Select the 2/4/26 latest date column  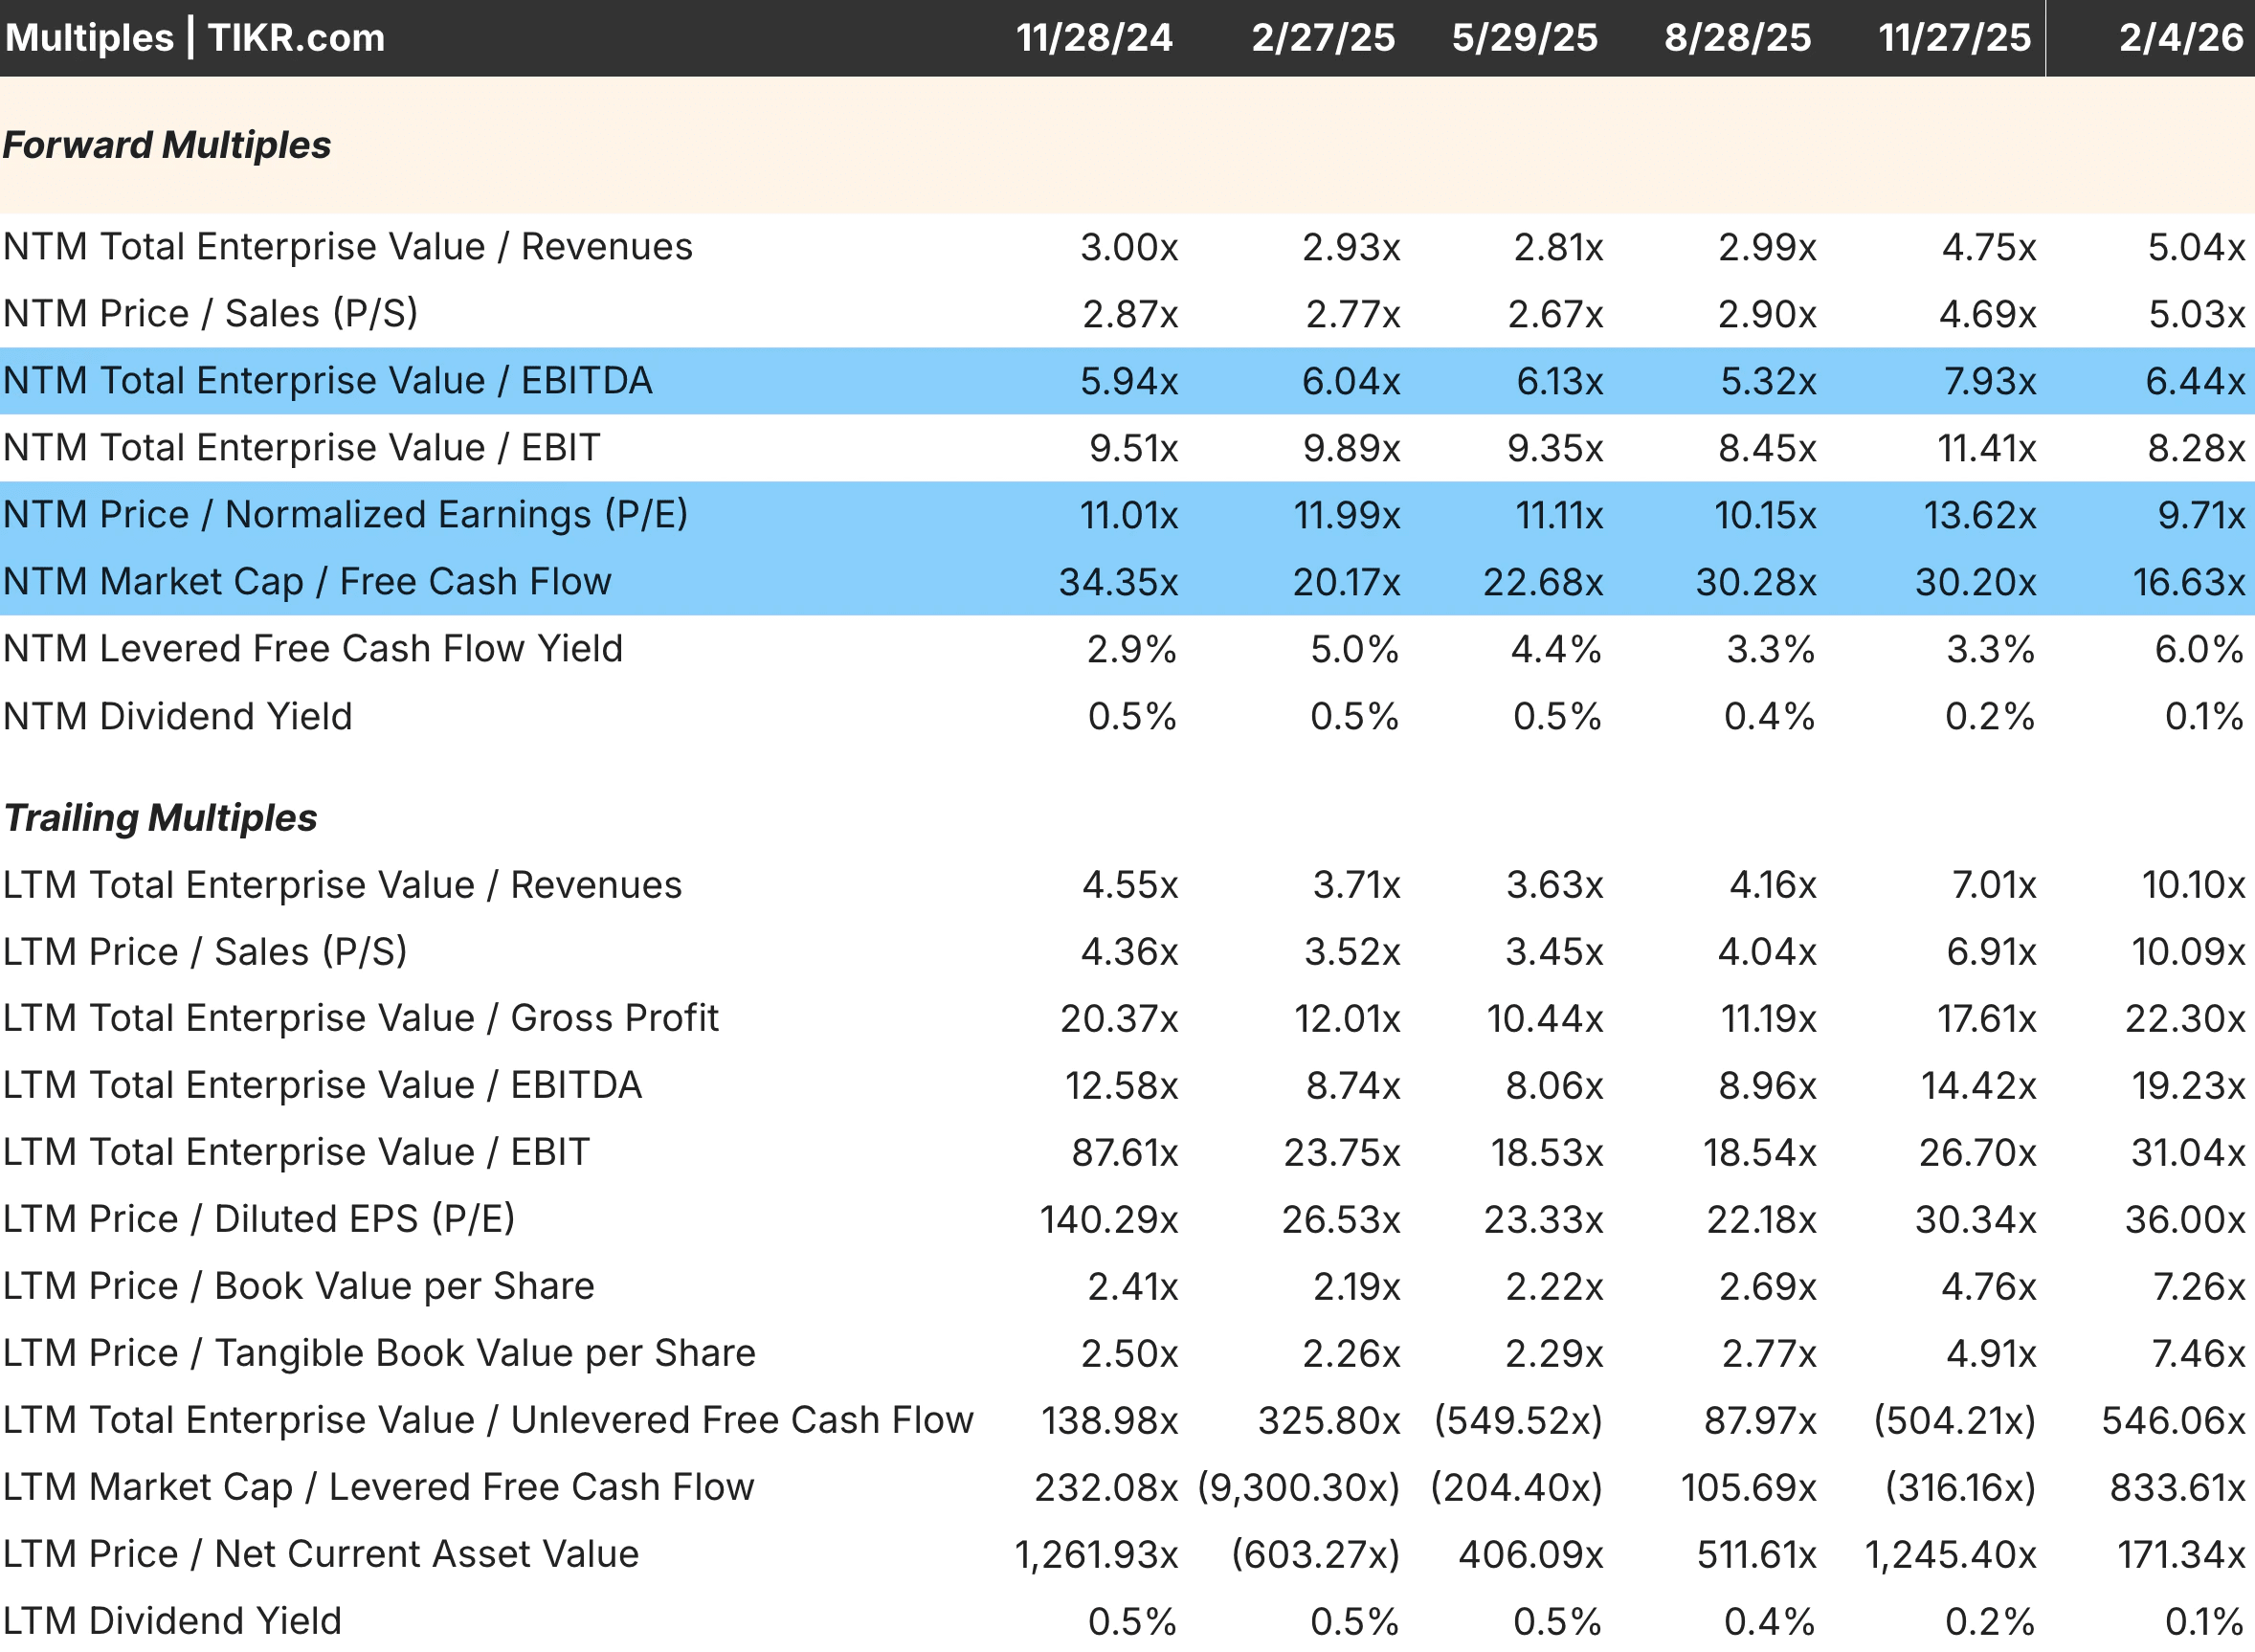(2180, 38)
